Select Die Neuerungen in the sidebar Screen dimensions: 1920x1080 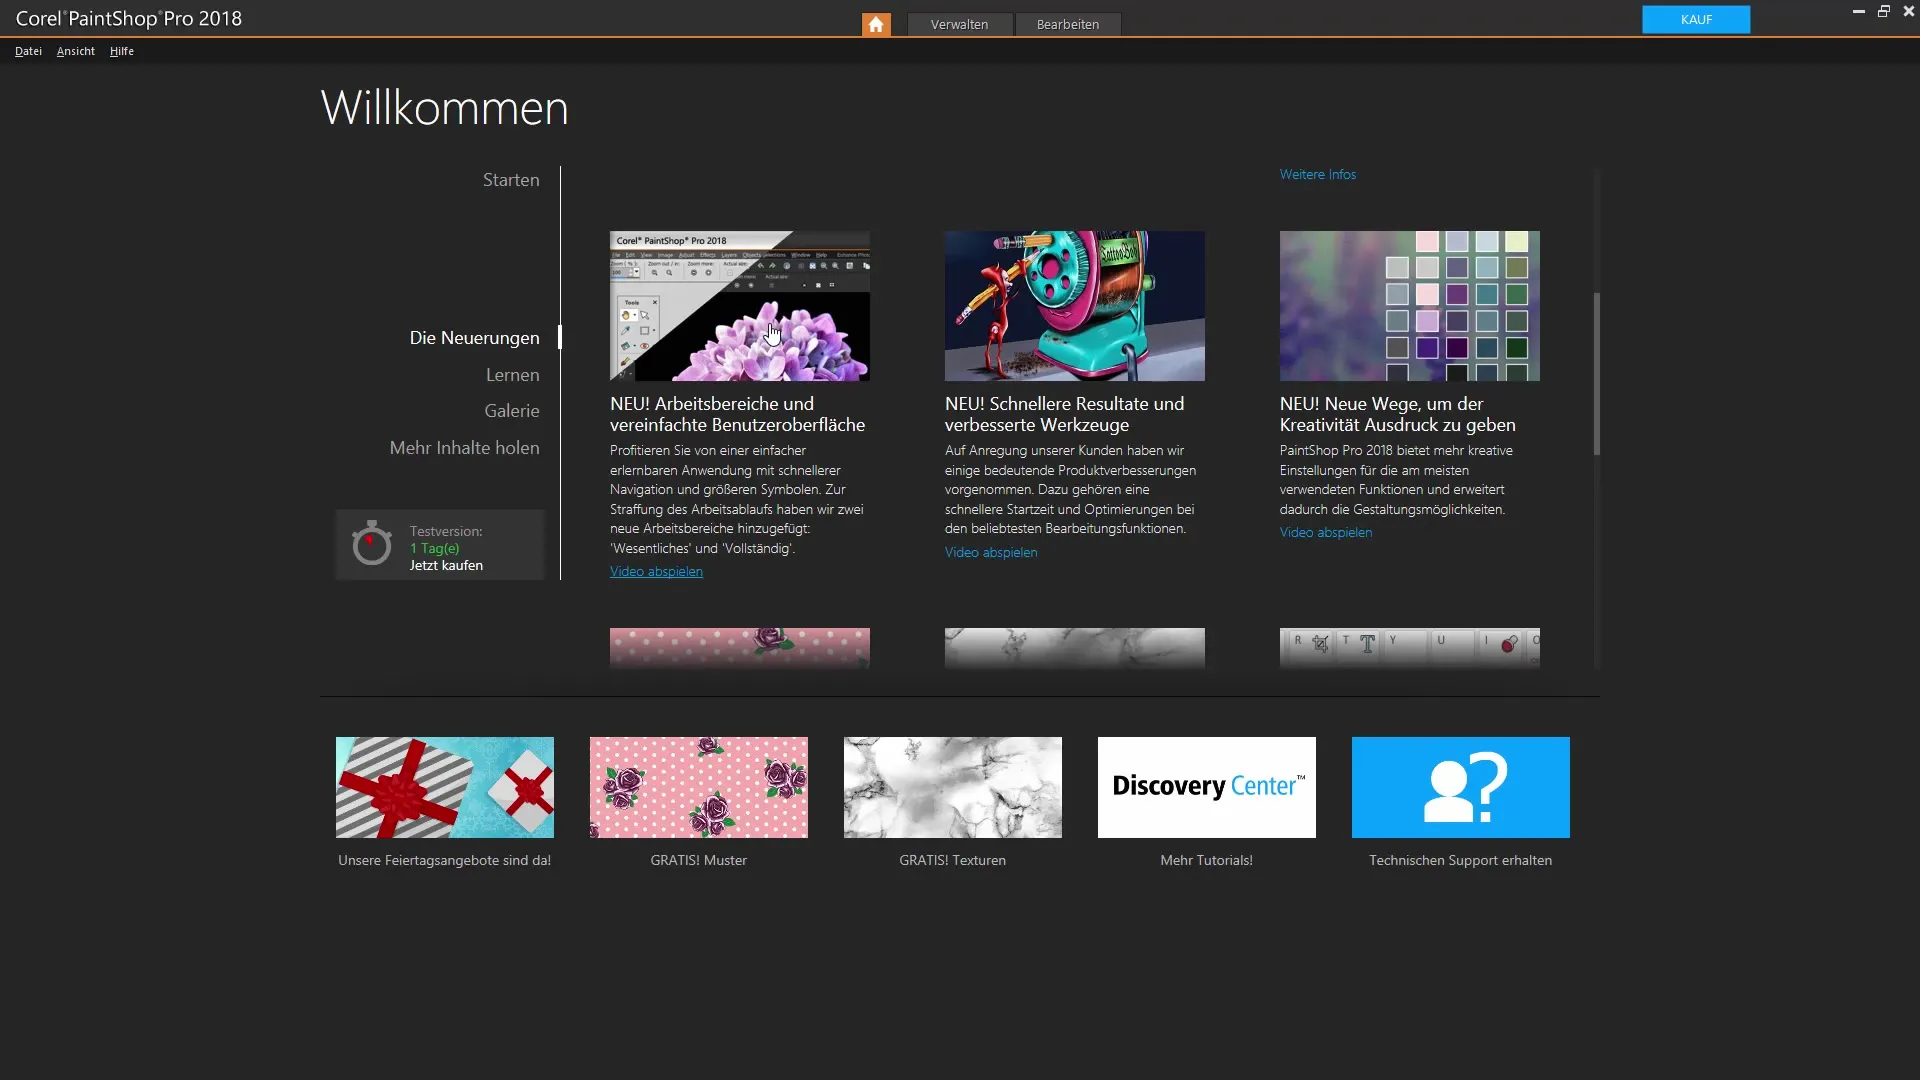pyautogui.click(x=474, y=338)
